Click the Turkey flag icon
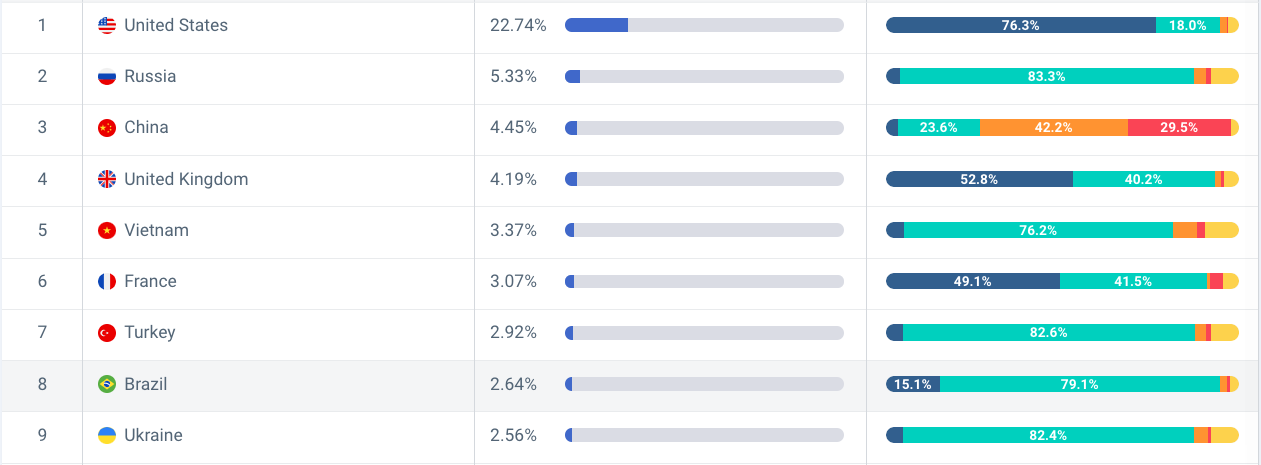 pyautogui.click(x=107, y=333)
